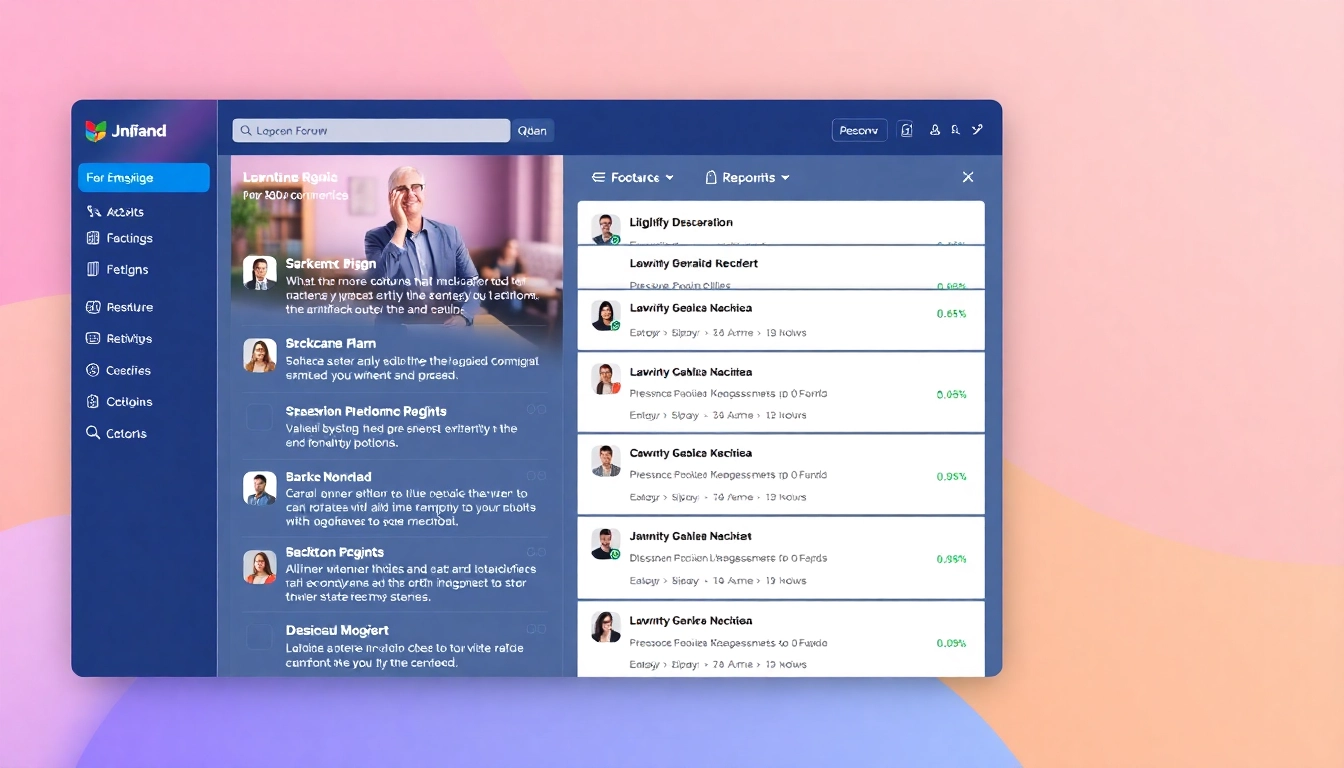Select the For Emsrige sidebar item
The width and height of the screenshot is (1344, 768).
(144, 178)
